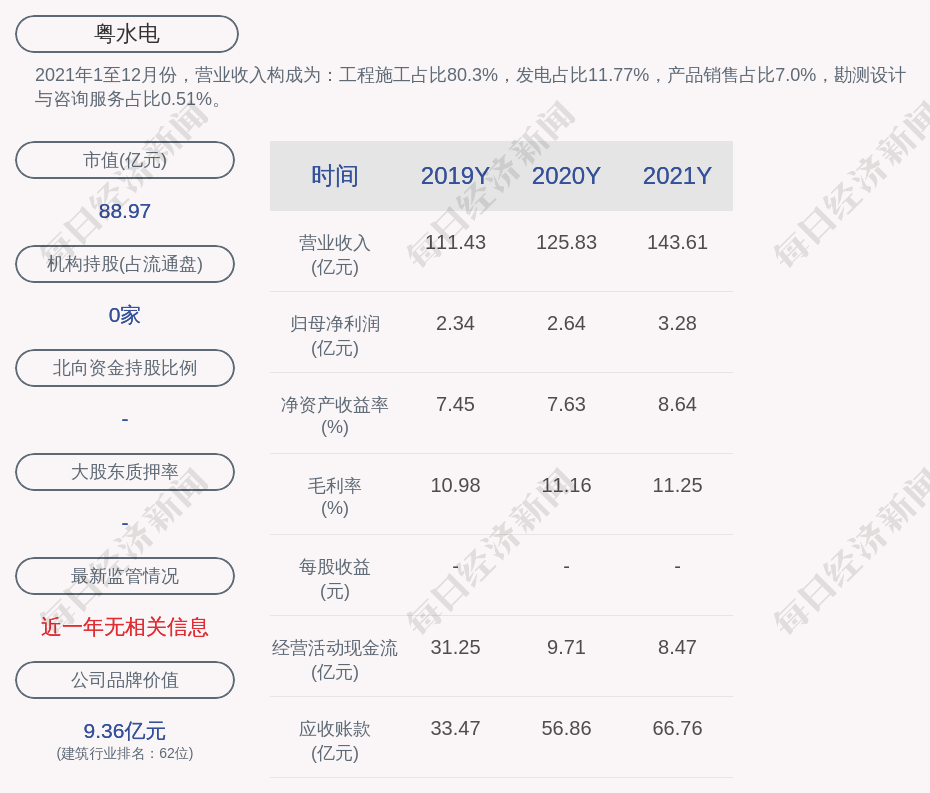Viewport: 930px width, 793px height.
Task: Click revenue value 111.43
Action: (455, 242)
